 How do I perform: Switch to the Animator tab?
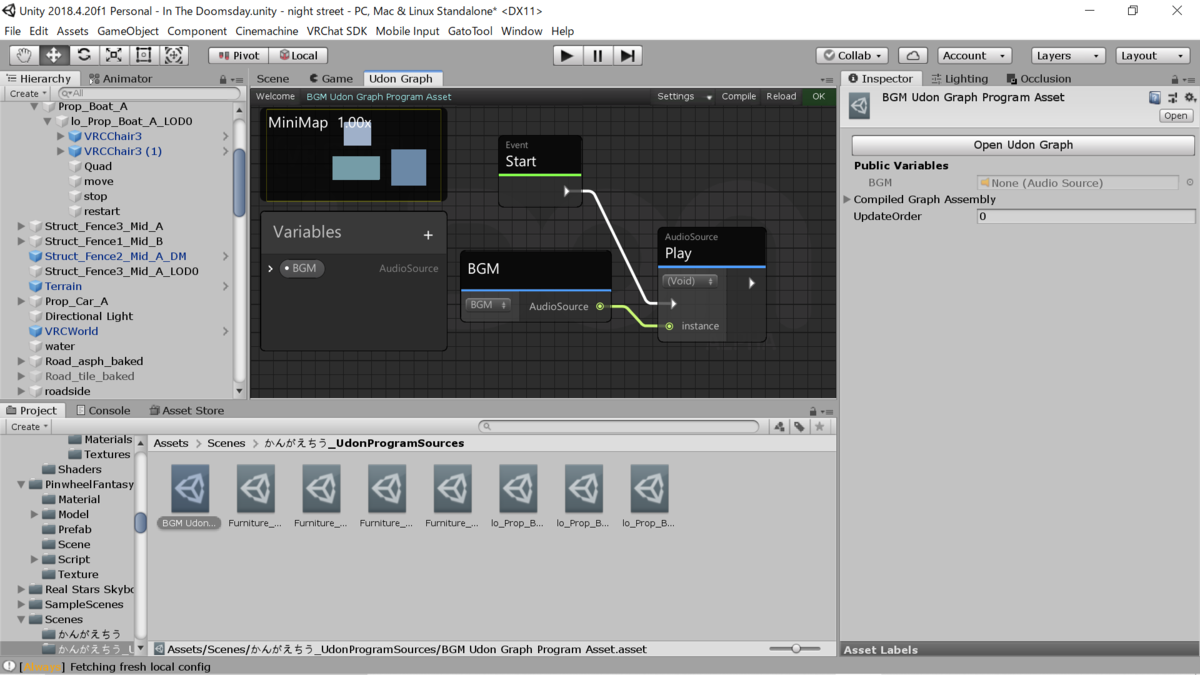coord(120,79)
